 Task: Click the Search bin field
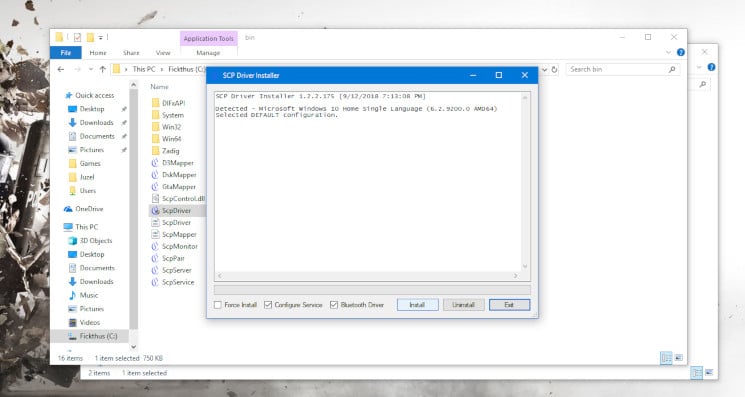622,69
